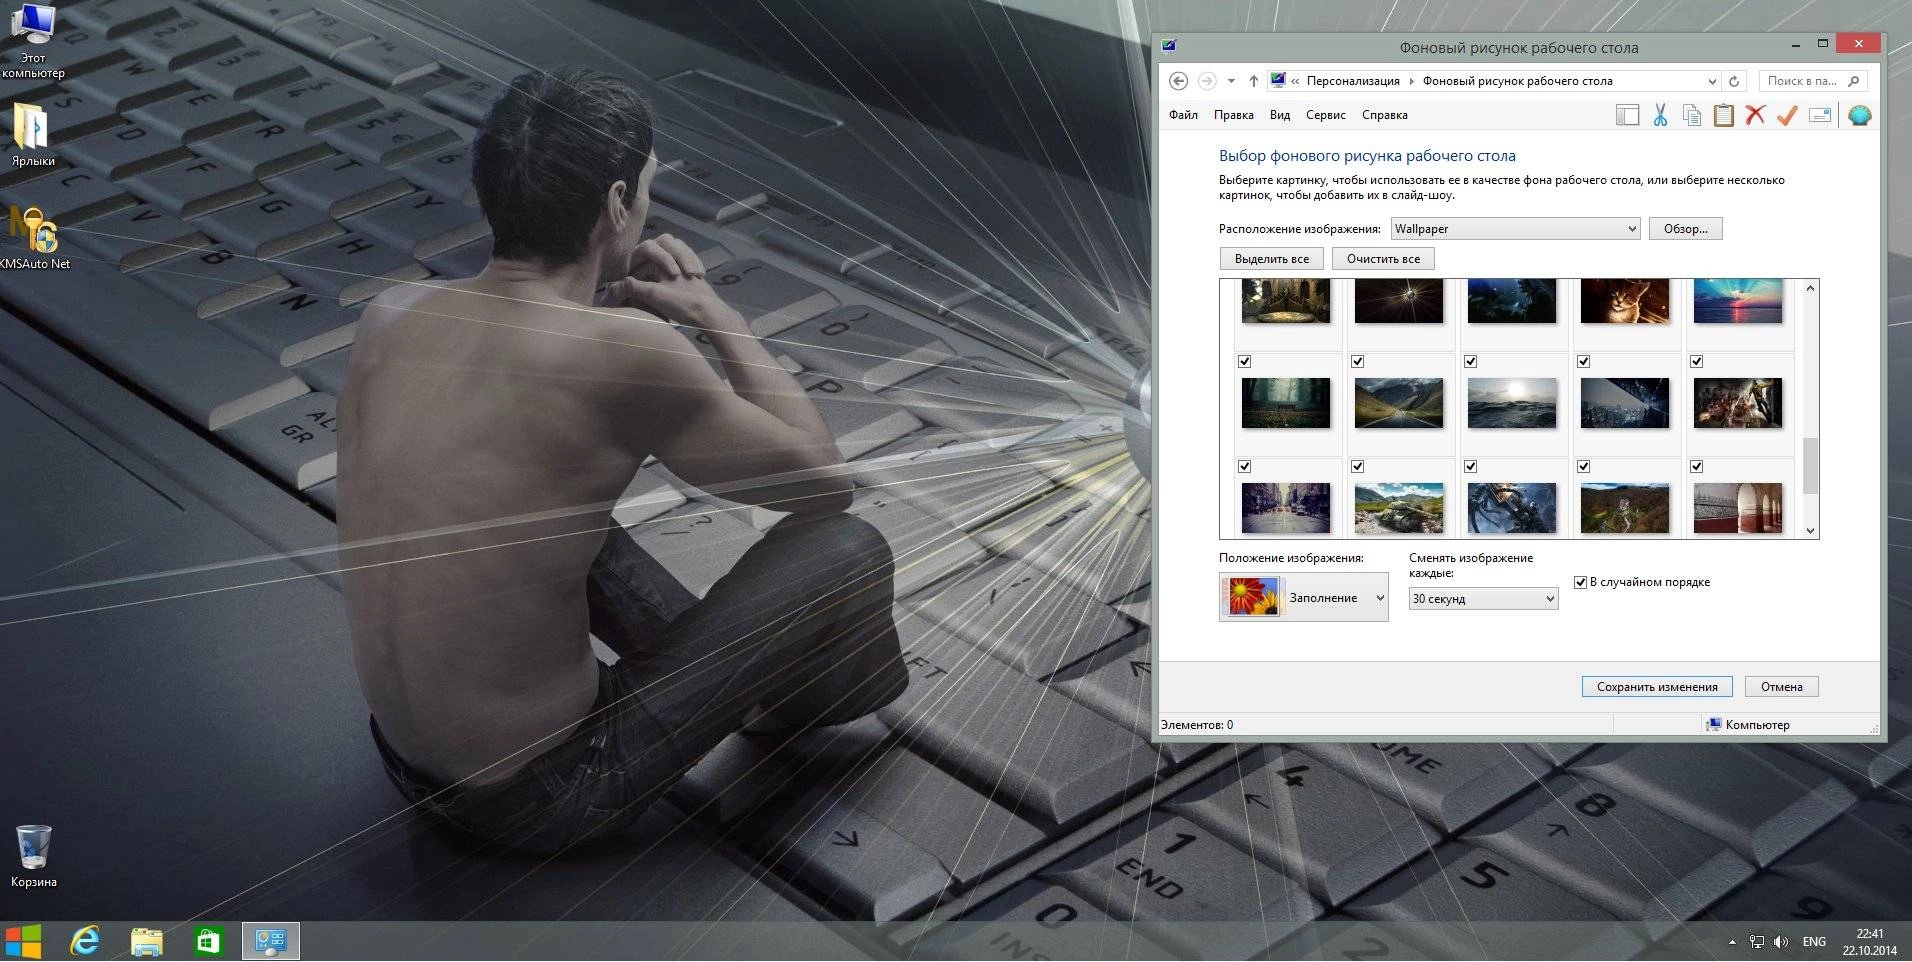
Task: Uncheck the dark city wallpaper checkbox
Action: coord(1583,361)
